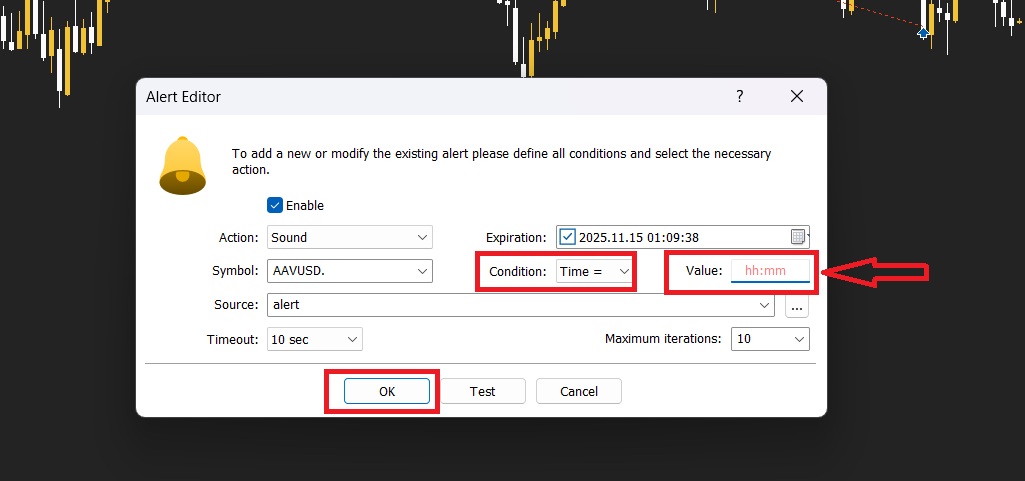
Task: Click the Test button
Action: (483, 391)
